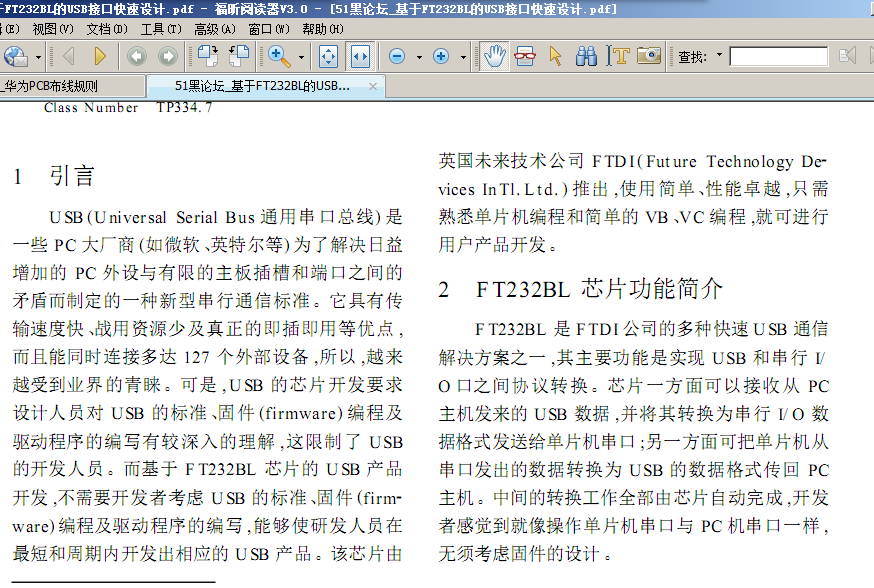Screen dimensions: 874x588
Task: Click the email globe icon
Action: (x=14, y=56)
